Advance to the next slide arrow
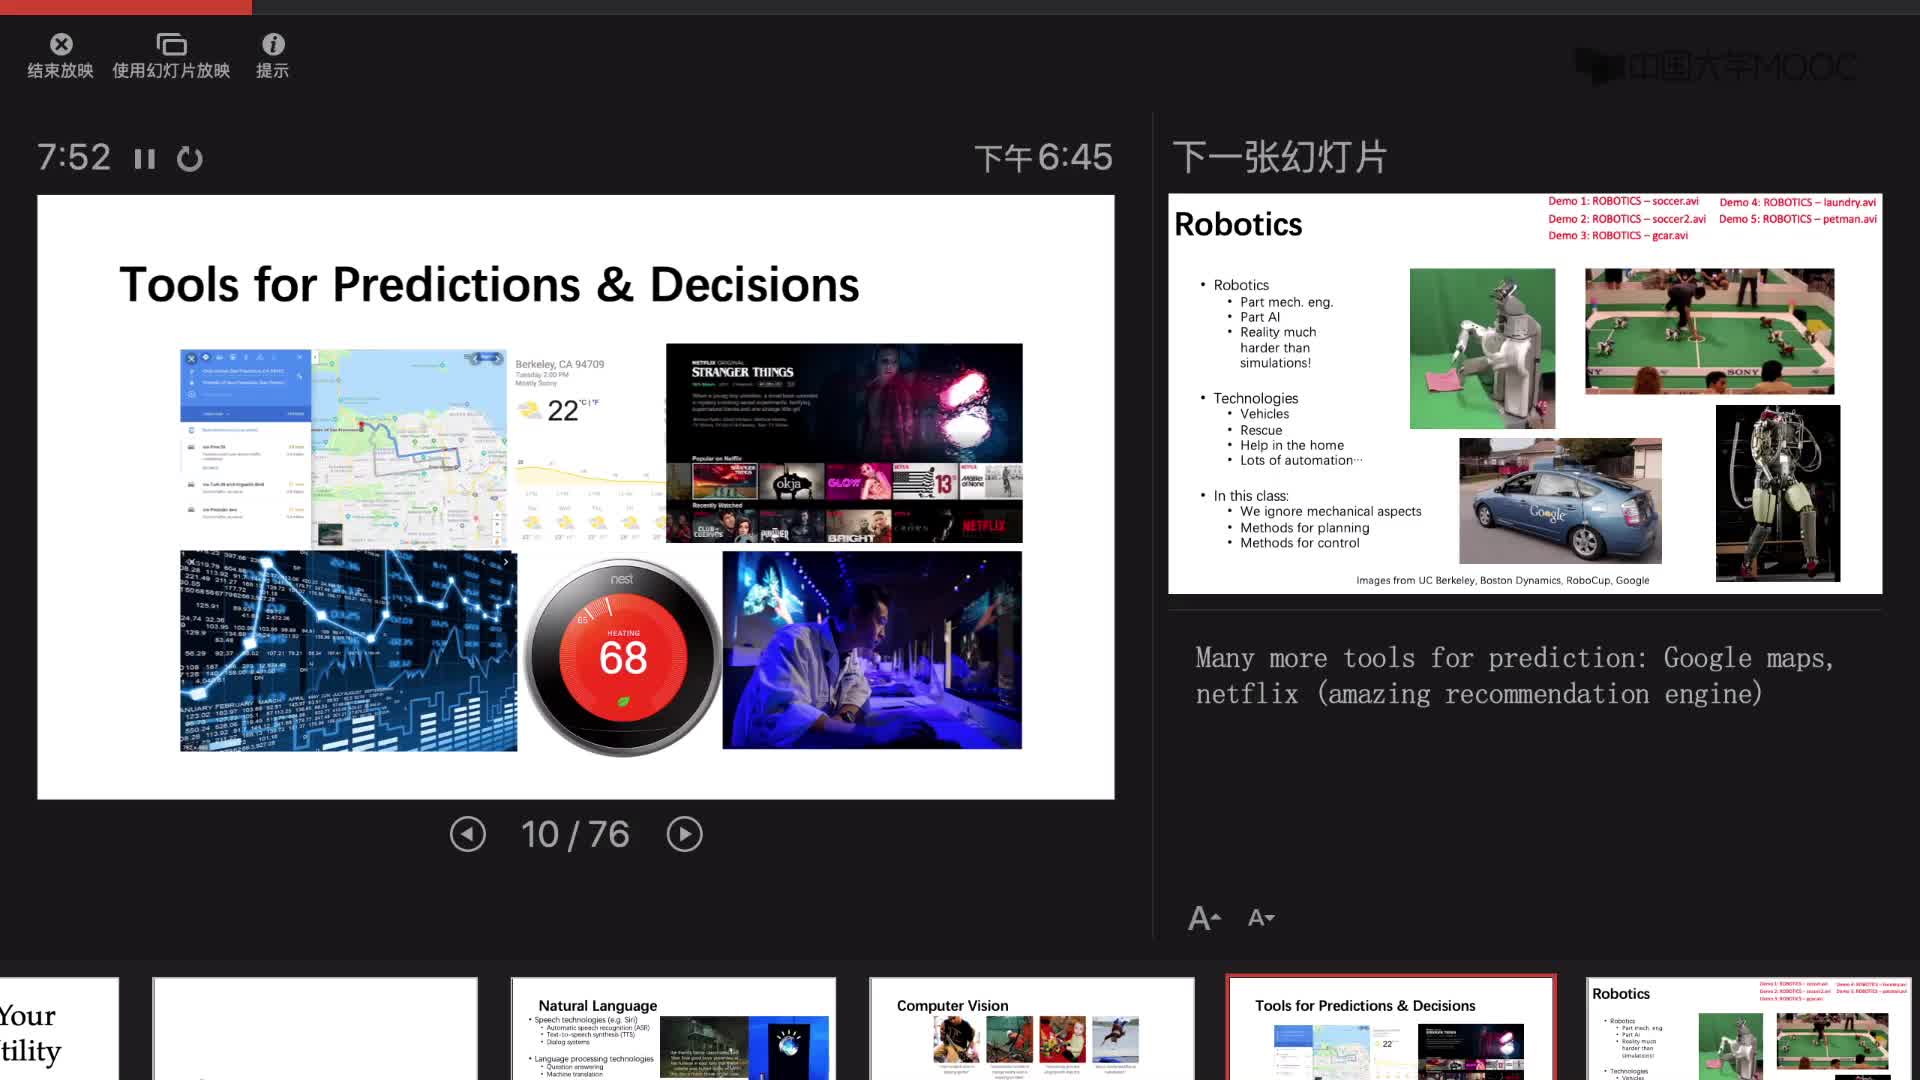 click(685, 834)
